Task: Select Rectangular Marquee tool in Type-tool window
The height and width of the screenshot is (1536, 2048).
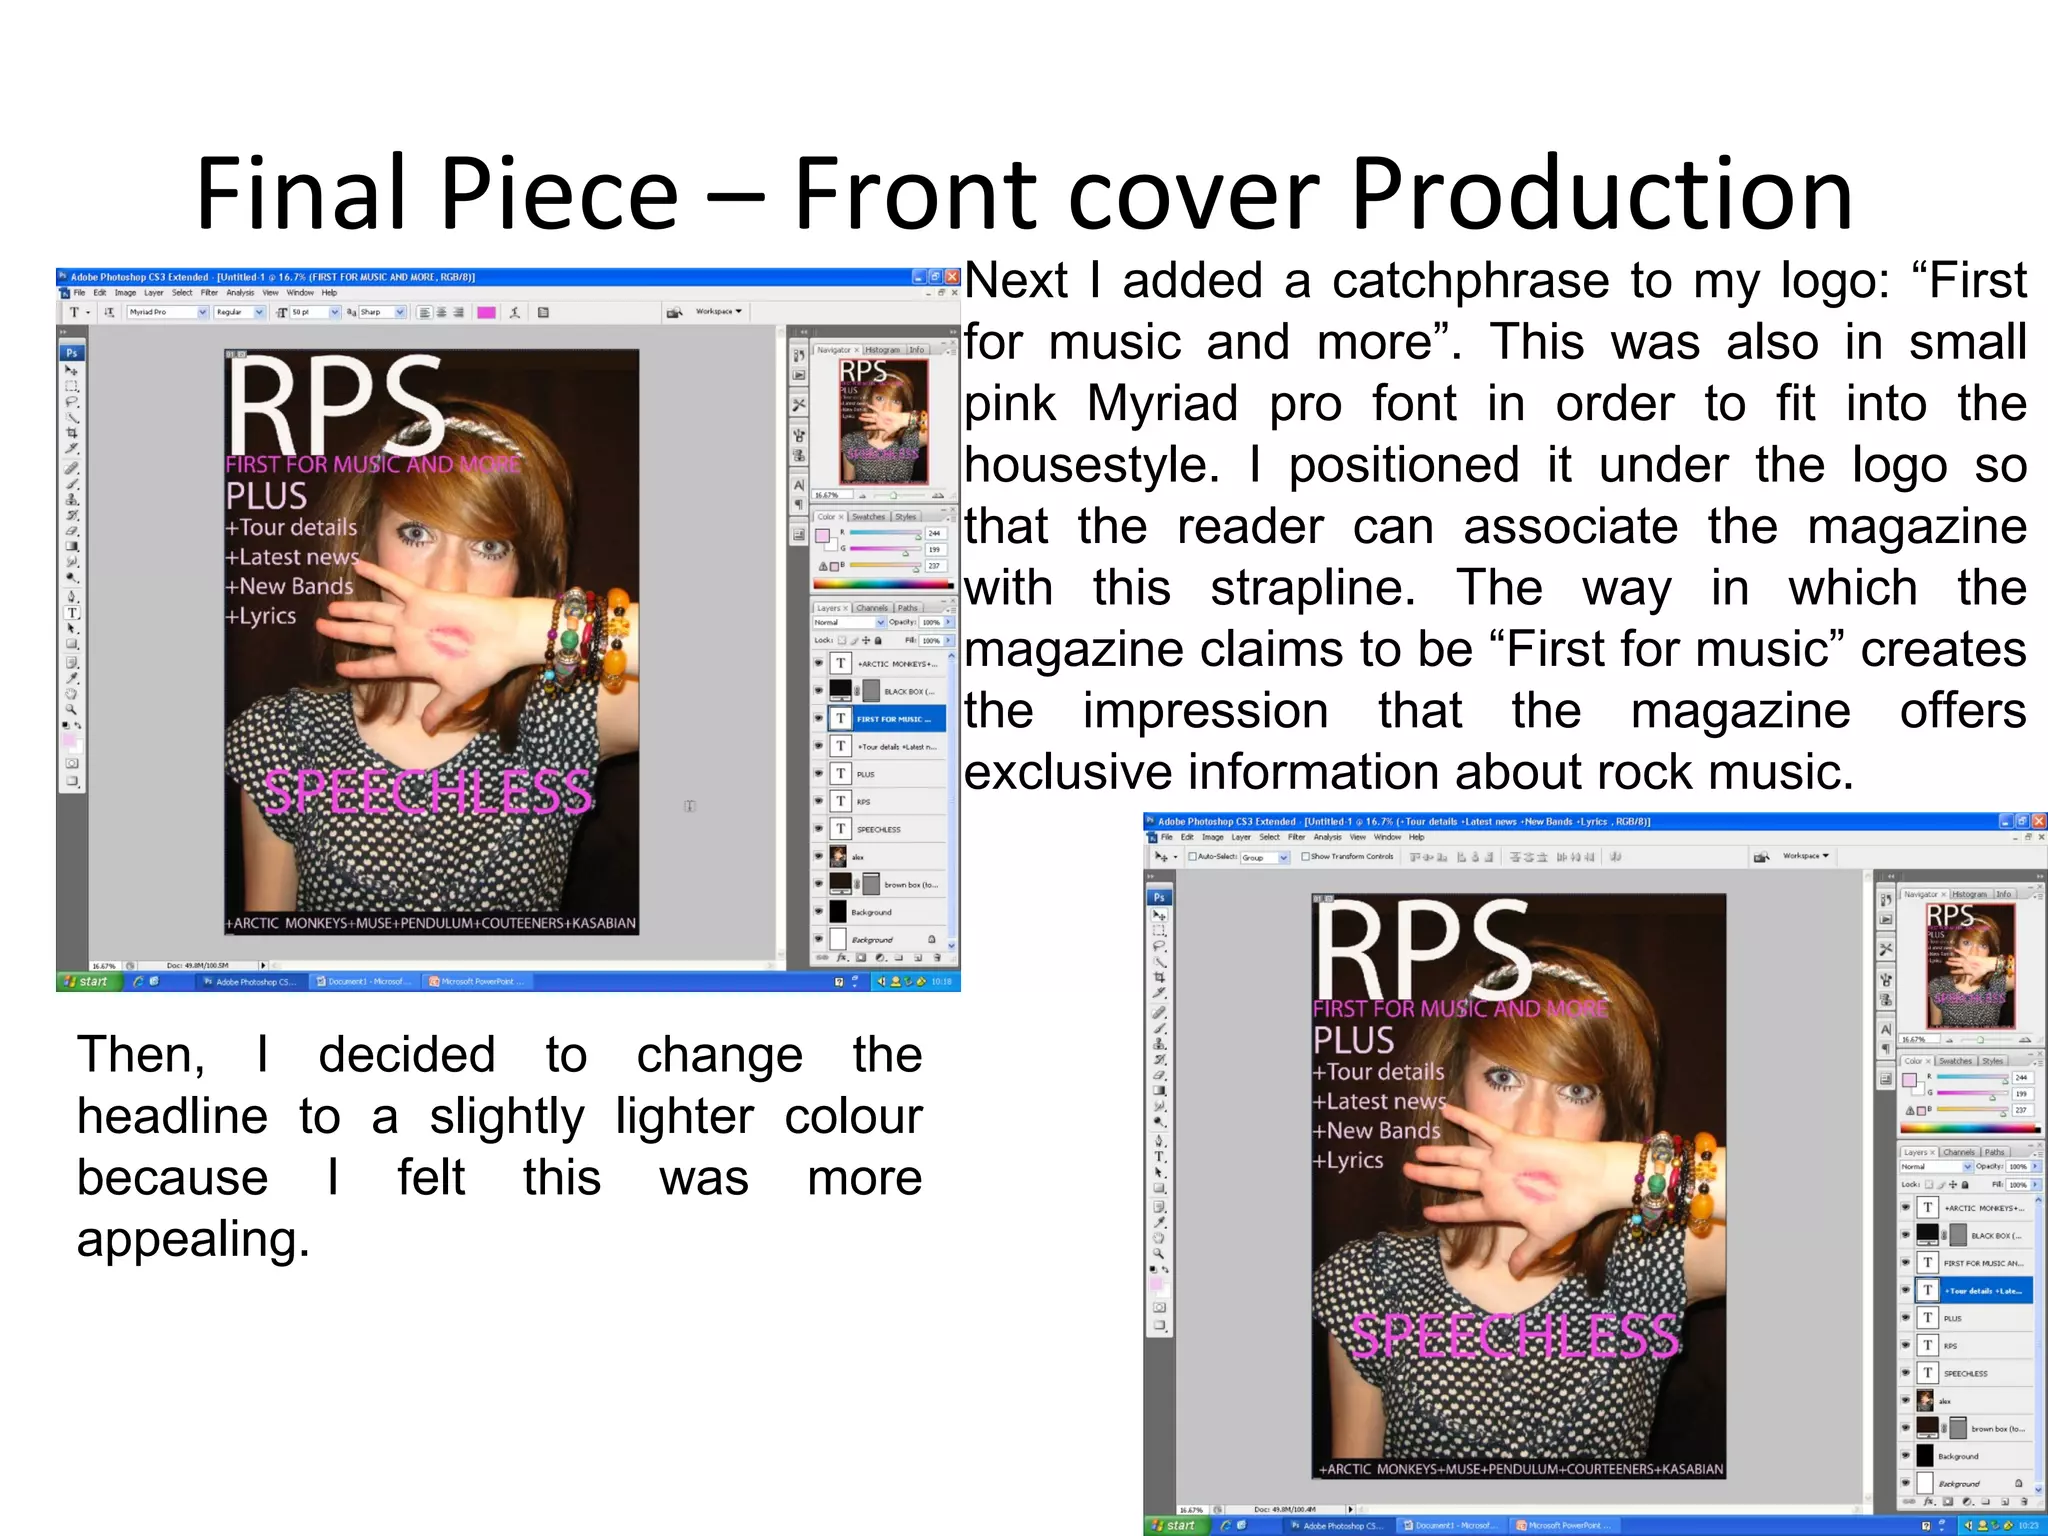Action: [x=72, y=386]
